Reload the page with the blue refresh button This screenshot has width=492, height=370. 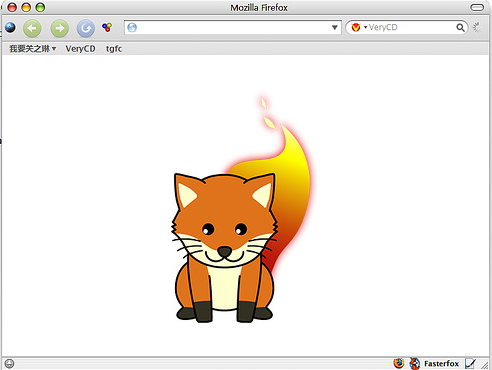[86, 28]
